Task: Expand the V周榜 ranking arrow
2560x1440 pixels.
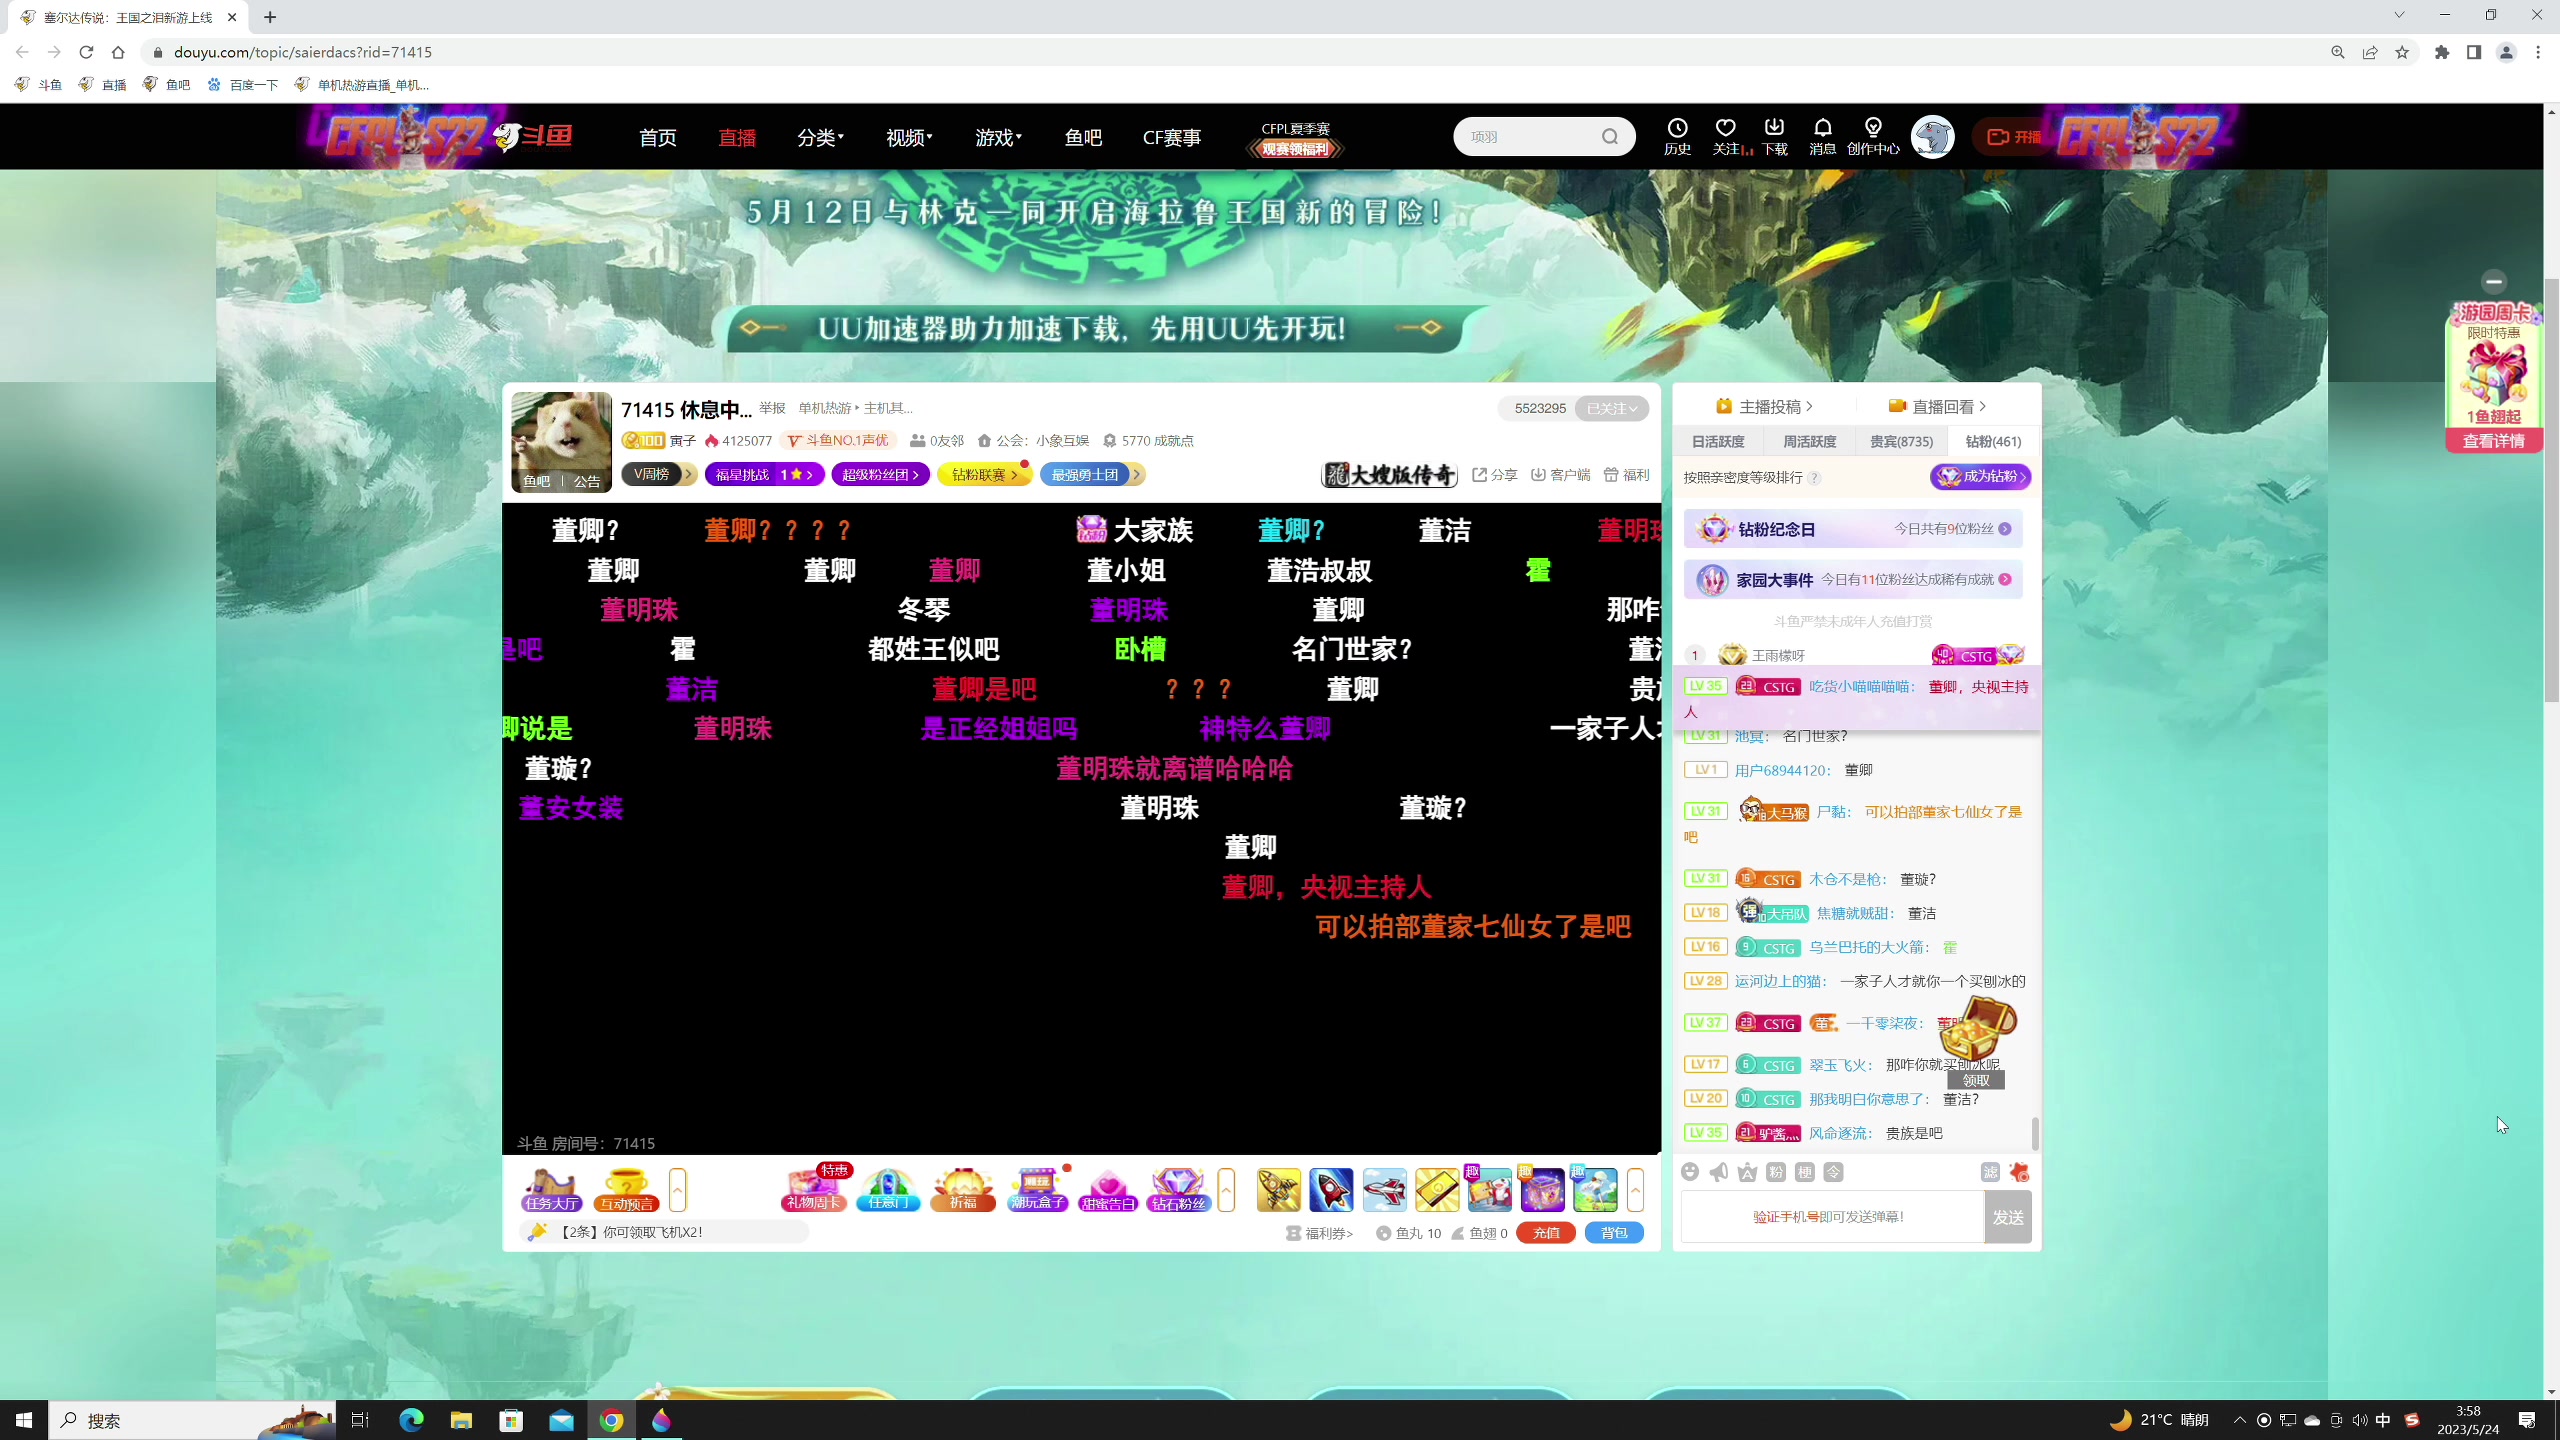Action: [689, 474]
